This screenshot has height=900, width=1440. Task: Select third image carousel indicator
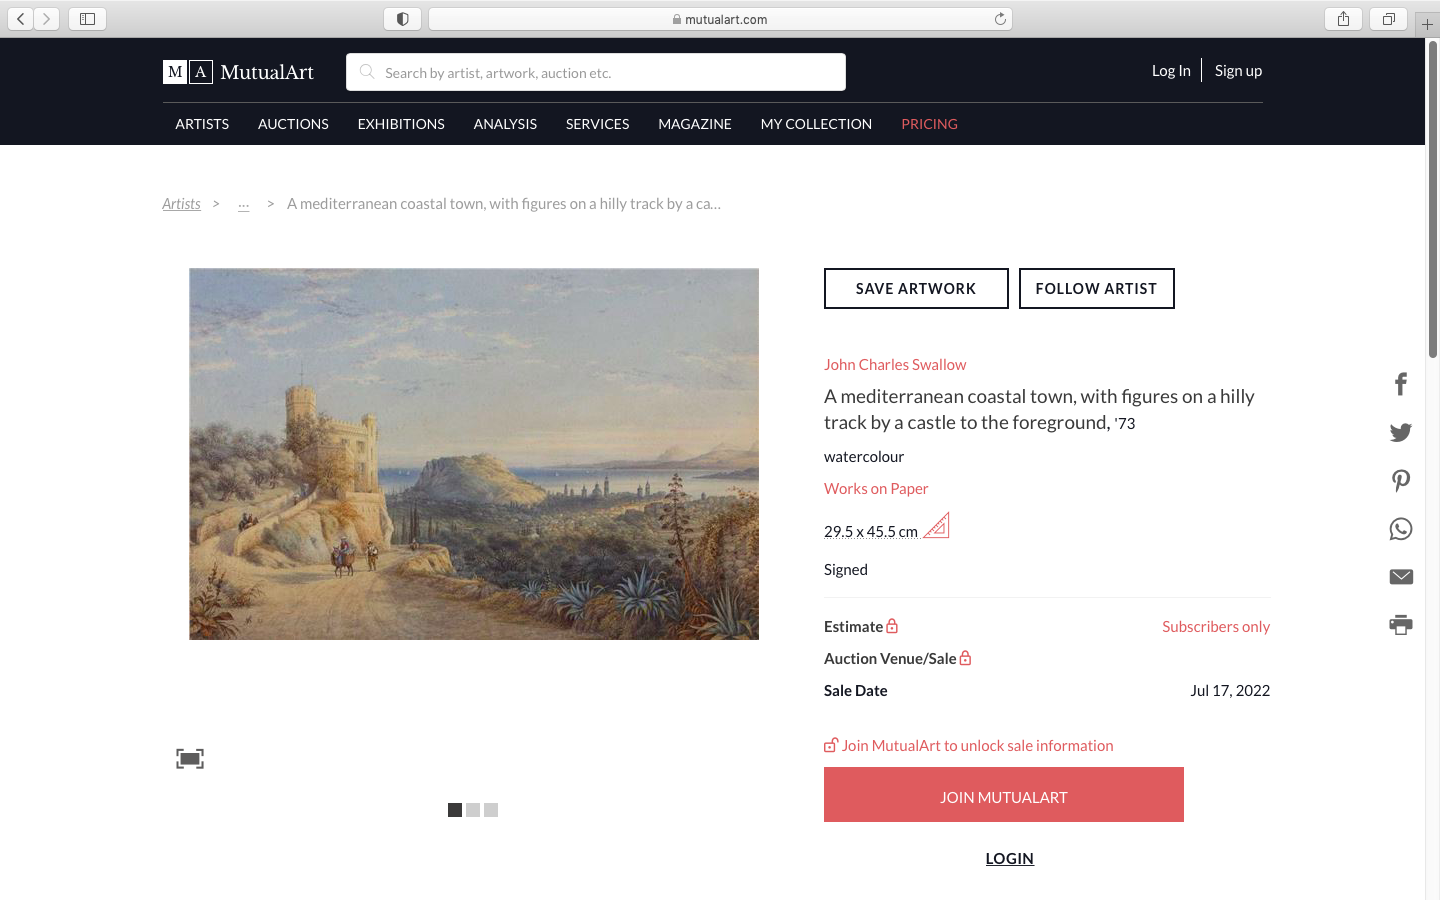tap(491, 810)
